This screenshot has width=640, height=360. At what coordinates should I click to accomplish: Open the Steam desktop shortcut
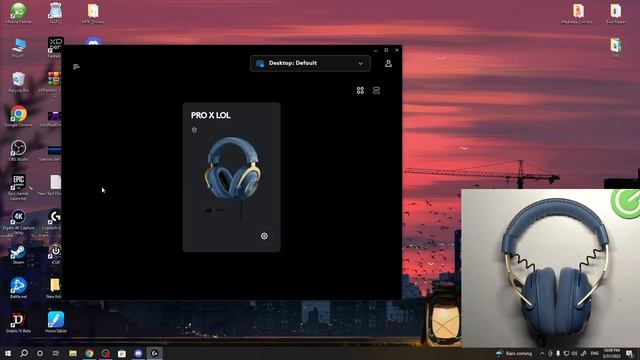18,255
